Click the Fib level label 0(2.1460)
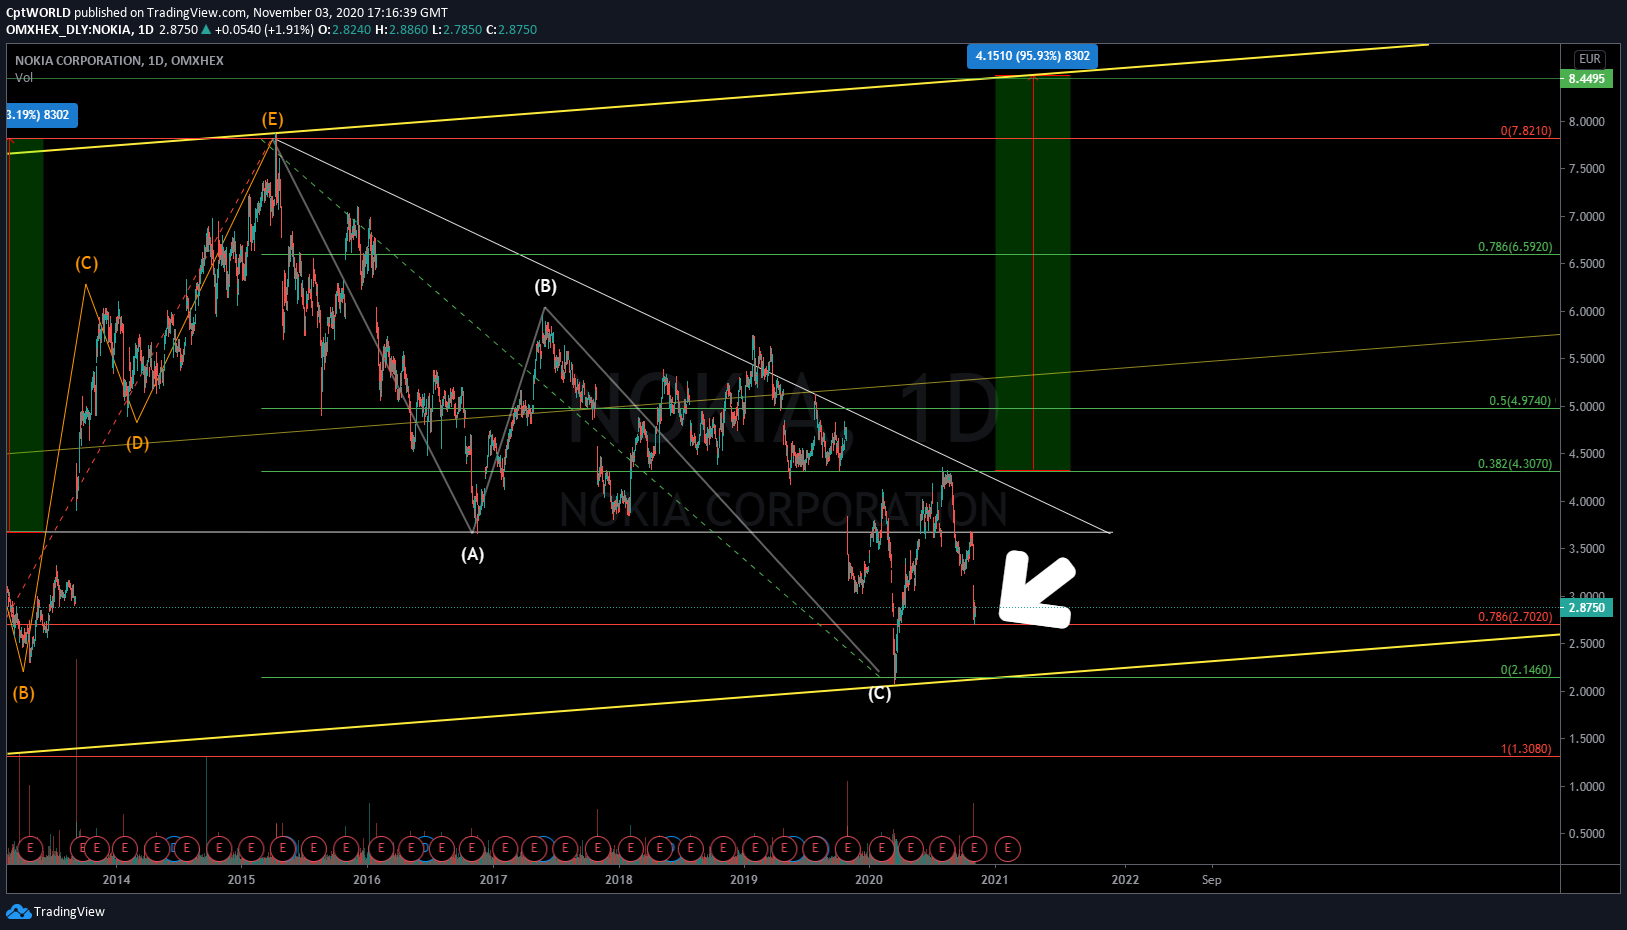Image resolution: width=1627 pixels, height=930 pixels. (1526, 670)
